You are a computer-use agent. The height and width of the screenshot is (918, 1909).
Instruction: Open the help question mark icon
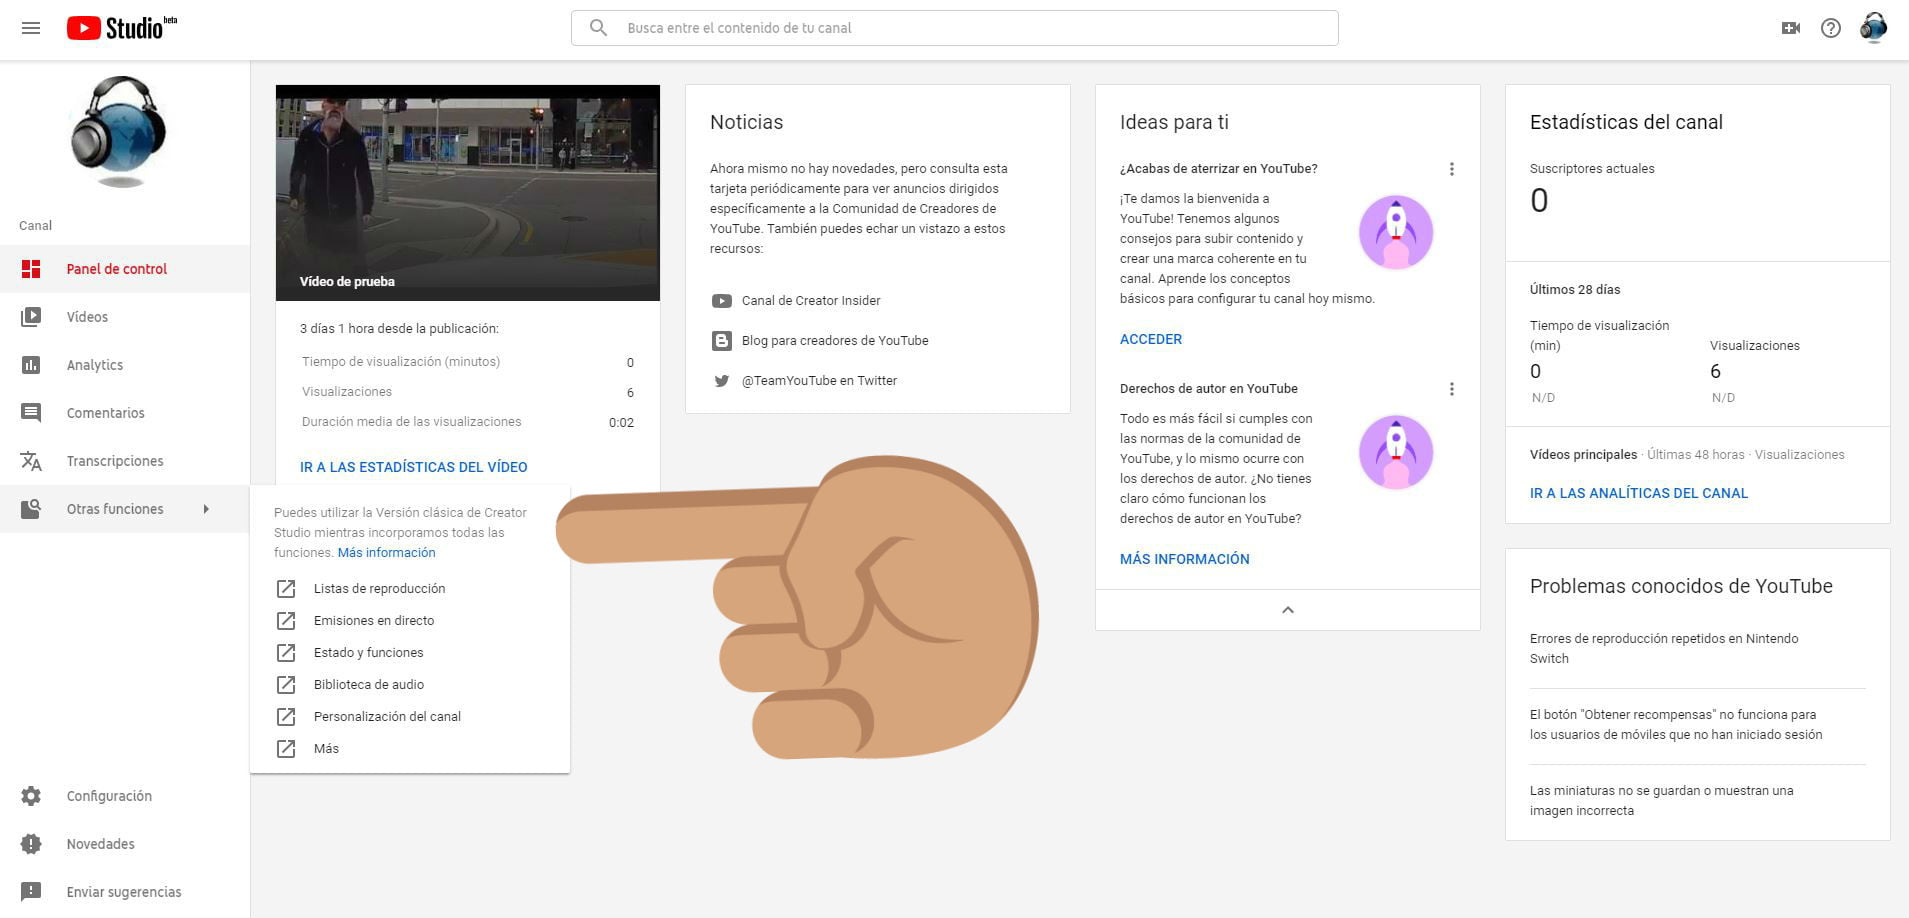tap(1831, 28)
